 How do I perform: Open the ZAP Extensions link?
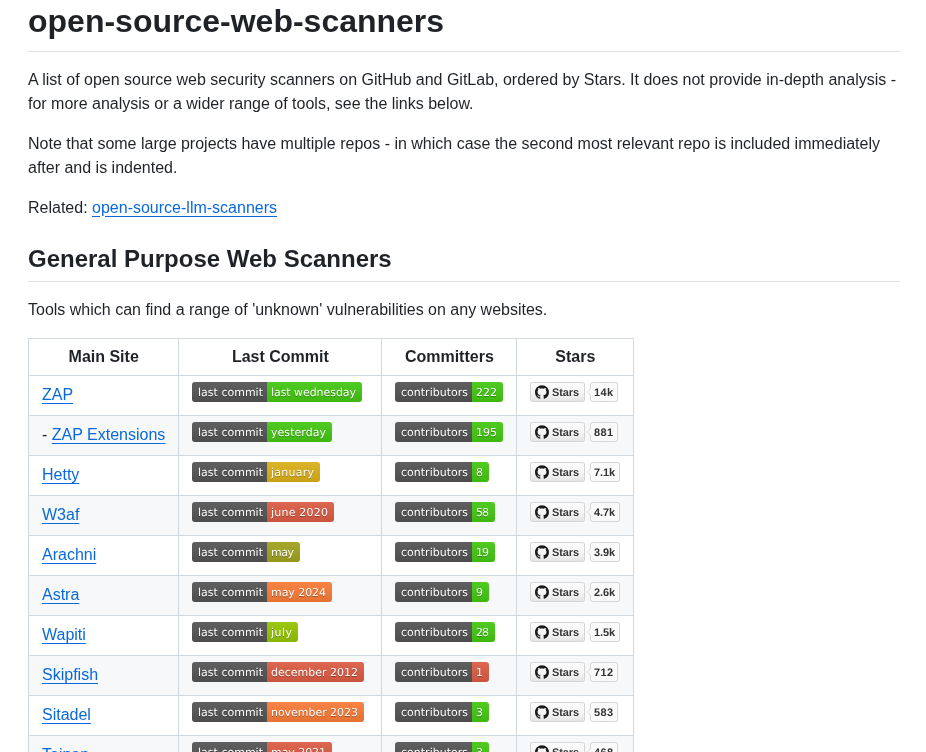click(108, 435)
